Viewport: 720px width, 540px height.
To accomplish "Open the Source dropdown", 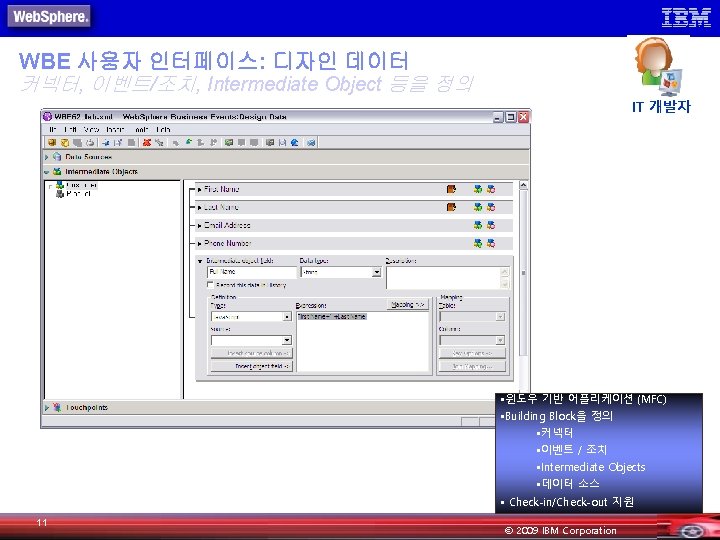I will [287, 340].
